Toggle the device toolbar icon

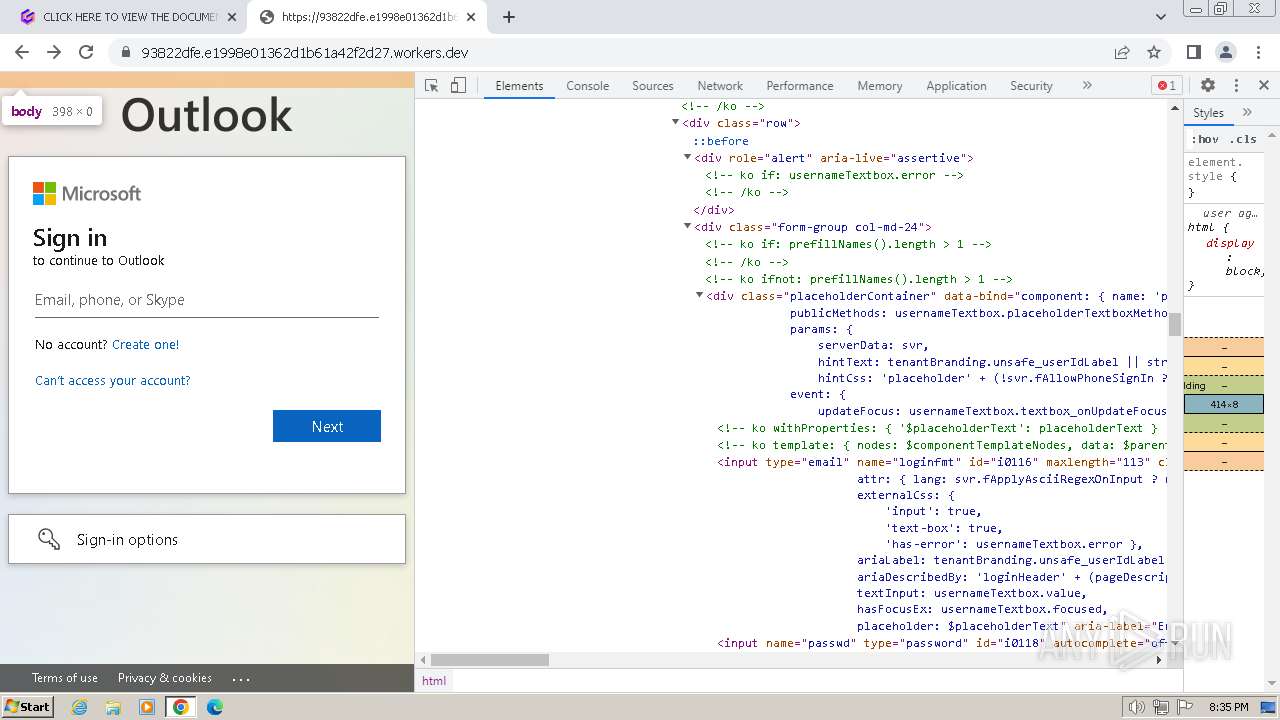[x=458, y=86]
